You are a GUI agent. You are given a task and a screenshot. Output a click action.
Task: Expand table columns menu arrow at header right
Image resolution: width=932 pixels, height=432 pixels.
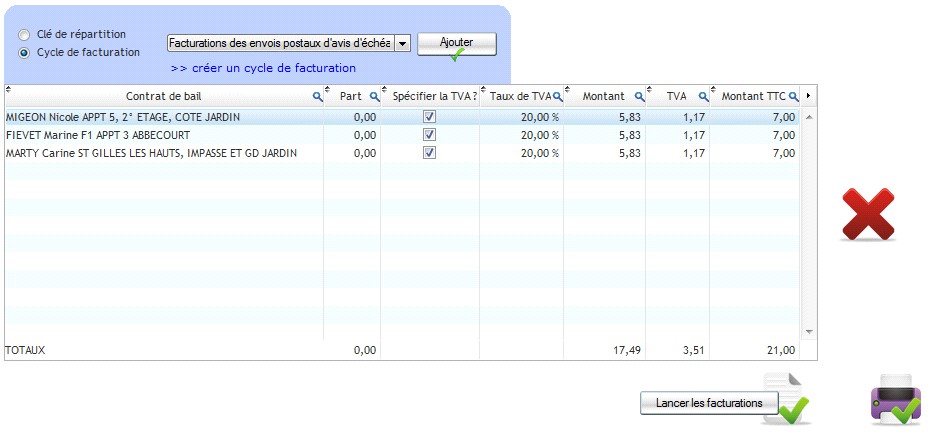[x=808, y=96]
